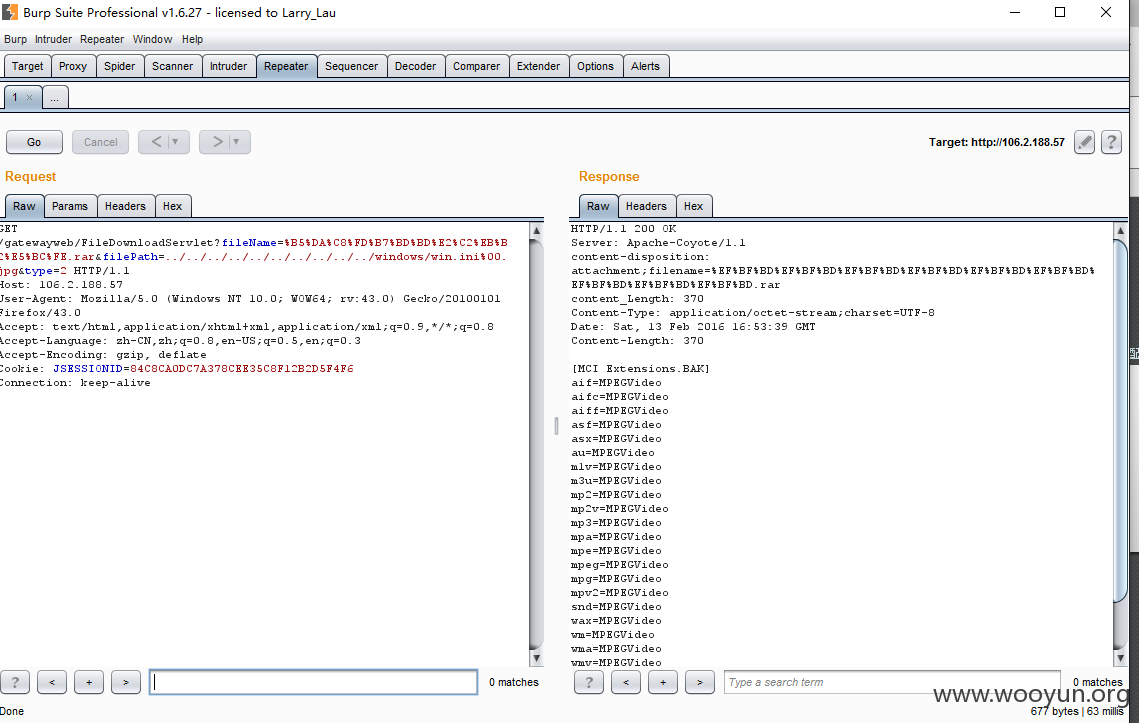The height and width of the screenshot is (723, 1139).
Task: Jump to previous request search match
Action: click(52, 682)
